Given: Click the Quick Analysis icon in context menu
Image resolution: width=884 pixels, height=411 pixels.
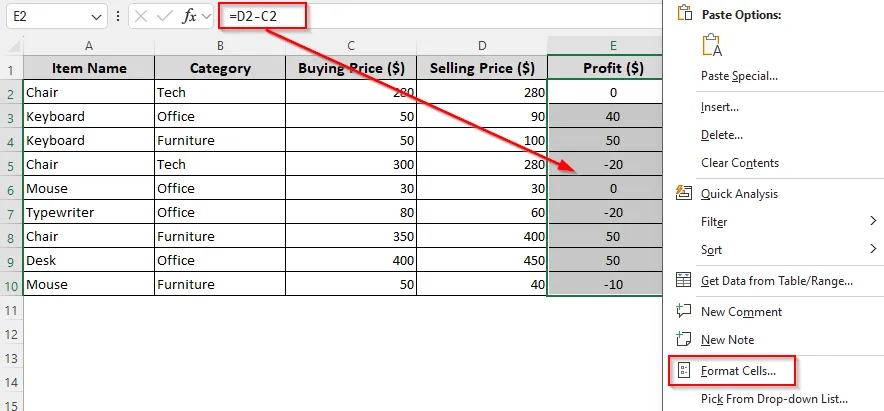Looking at the screenshot, I should click(x=684, y=193).
